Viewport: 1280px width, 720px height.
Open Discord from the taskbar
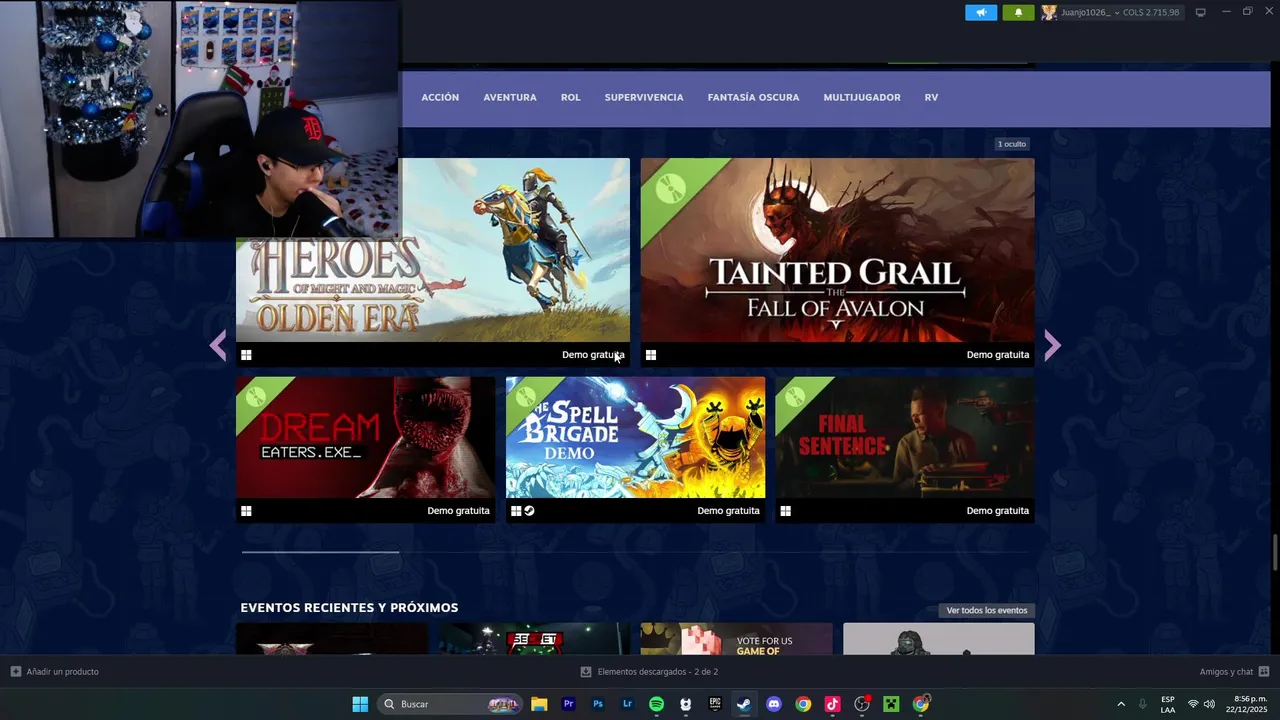coord(773,704)
